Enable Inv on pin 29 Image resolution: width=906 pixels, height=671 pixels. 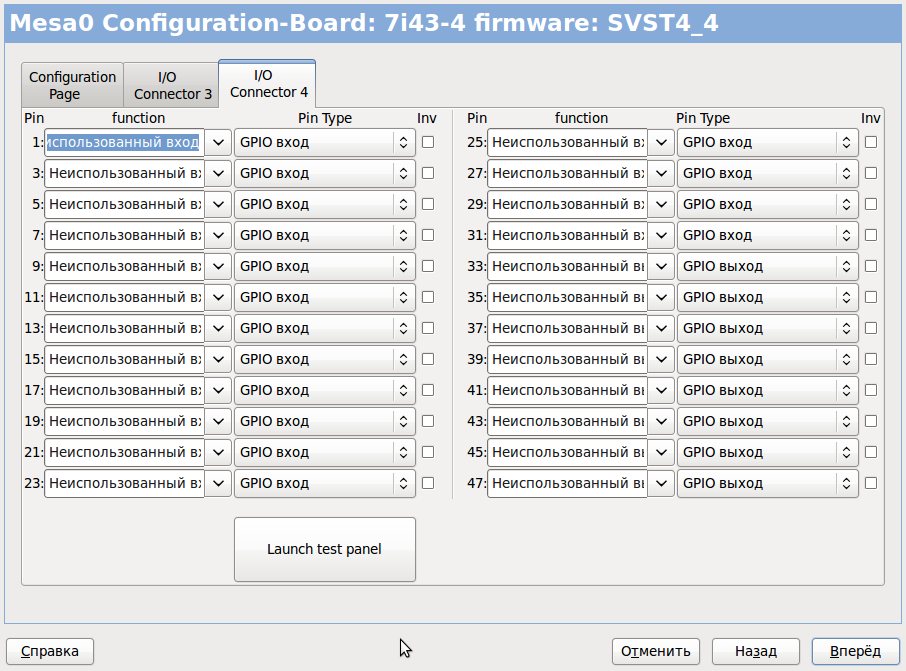[871, 205]
